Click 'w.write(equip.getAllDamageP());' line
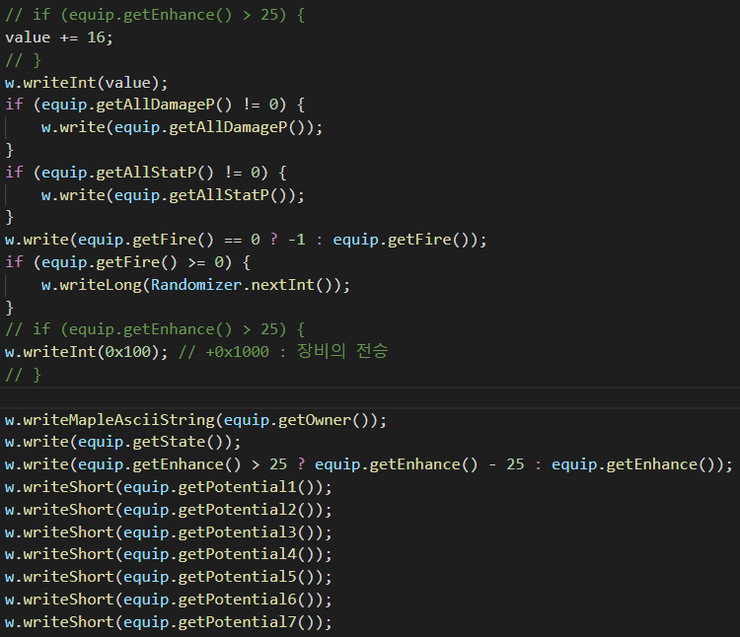Image resolution: width=740 pixels, height=637 pixels. (x=182, y=127)
